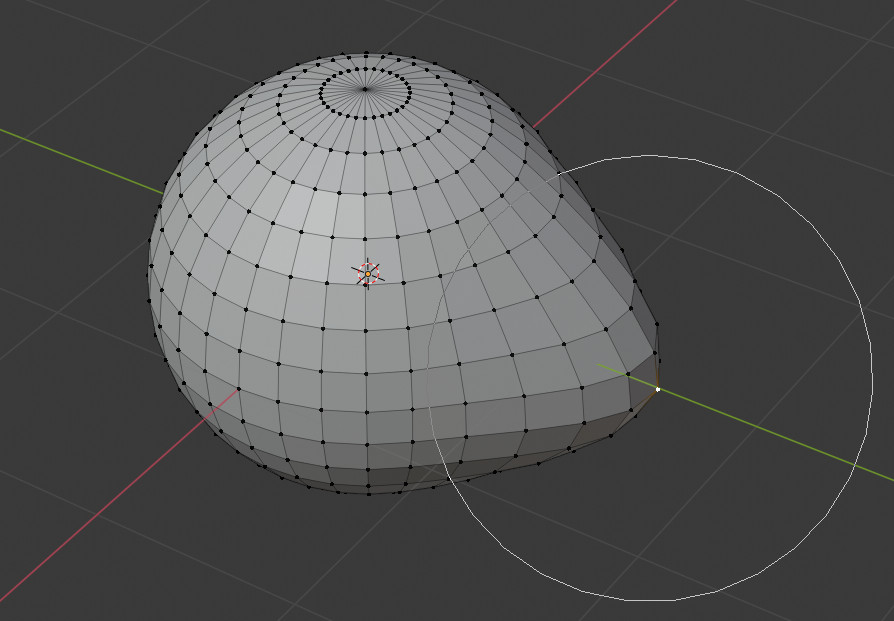The image size is (894, 621).
Task: Select the pole vertex at the dome top
Action: (365, 89)
